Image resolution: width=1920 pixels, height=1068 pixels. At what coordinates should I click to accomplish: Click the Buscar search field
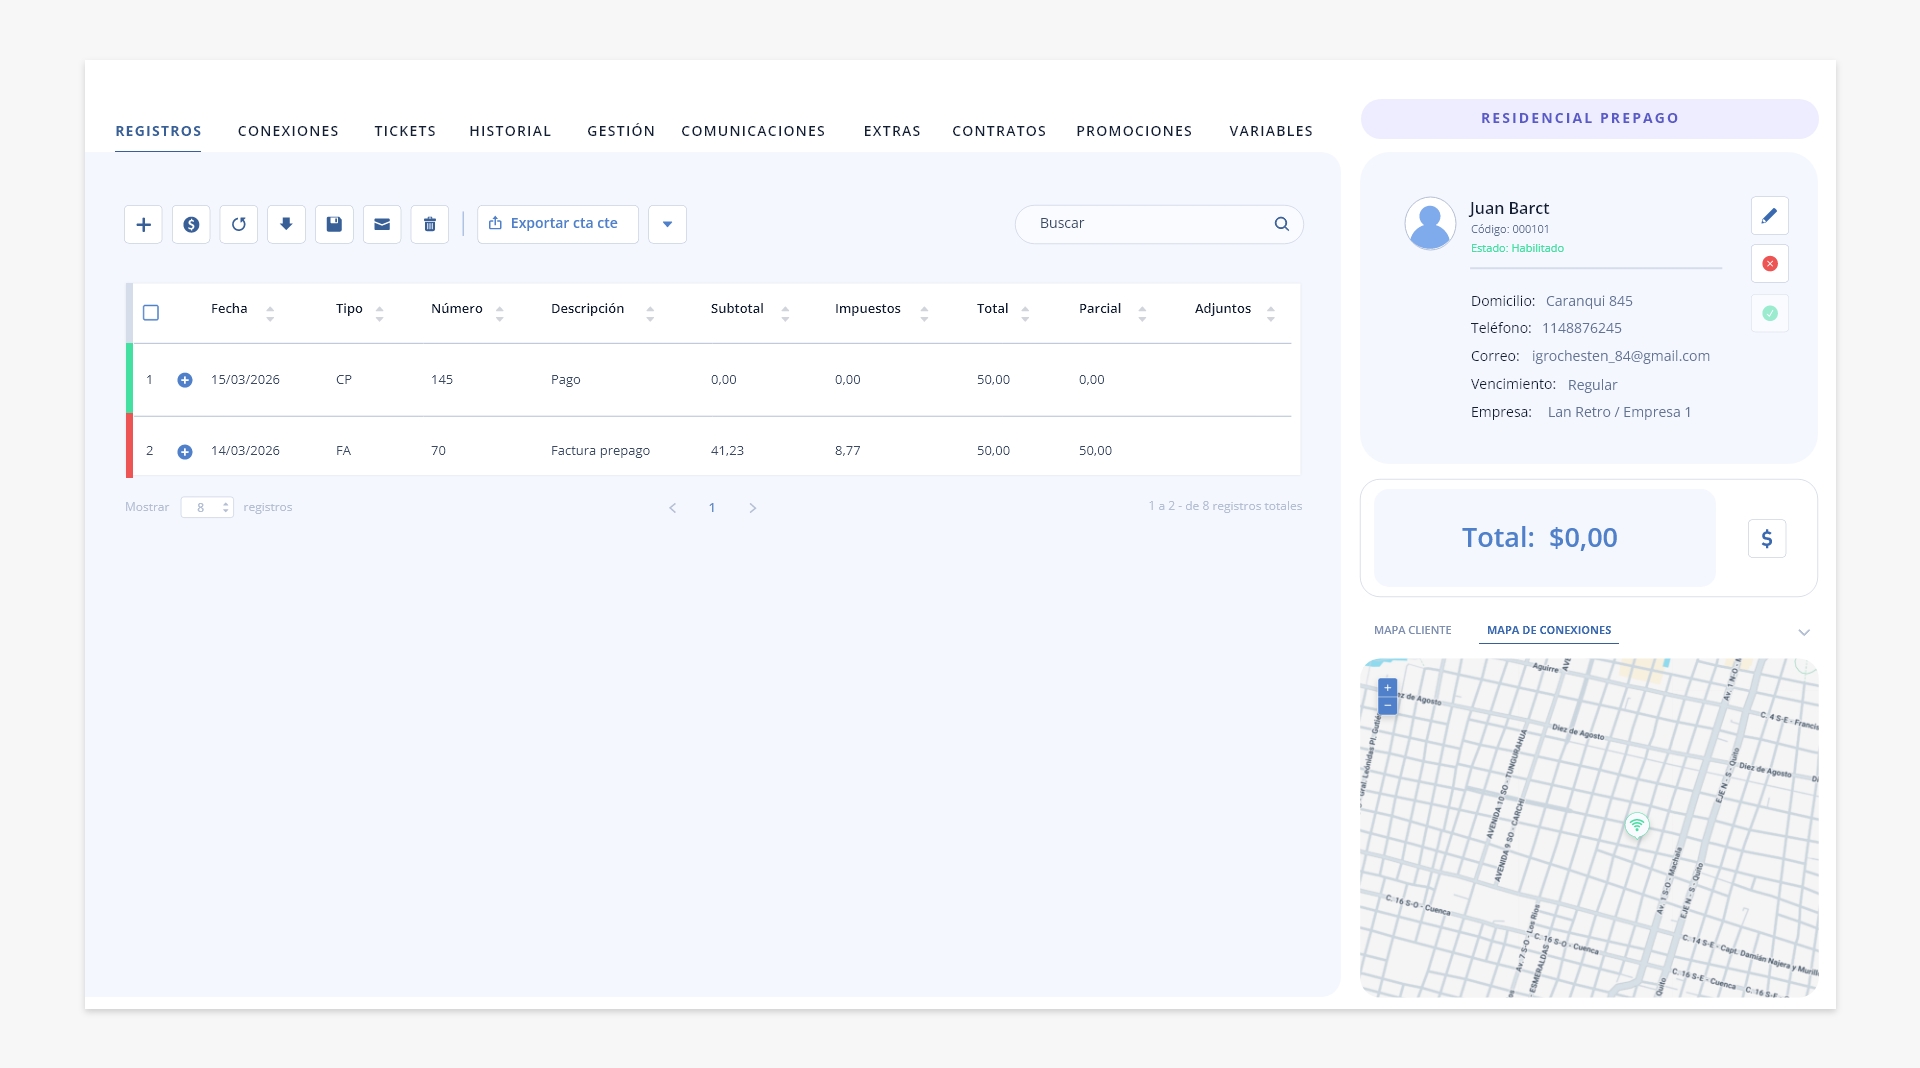1159,224
